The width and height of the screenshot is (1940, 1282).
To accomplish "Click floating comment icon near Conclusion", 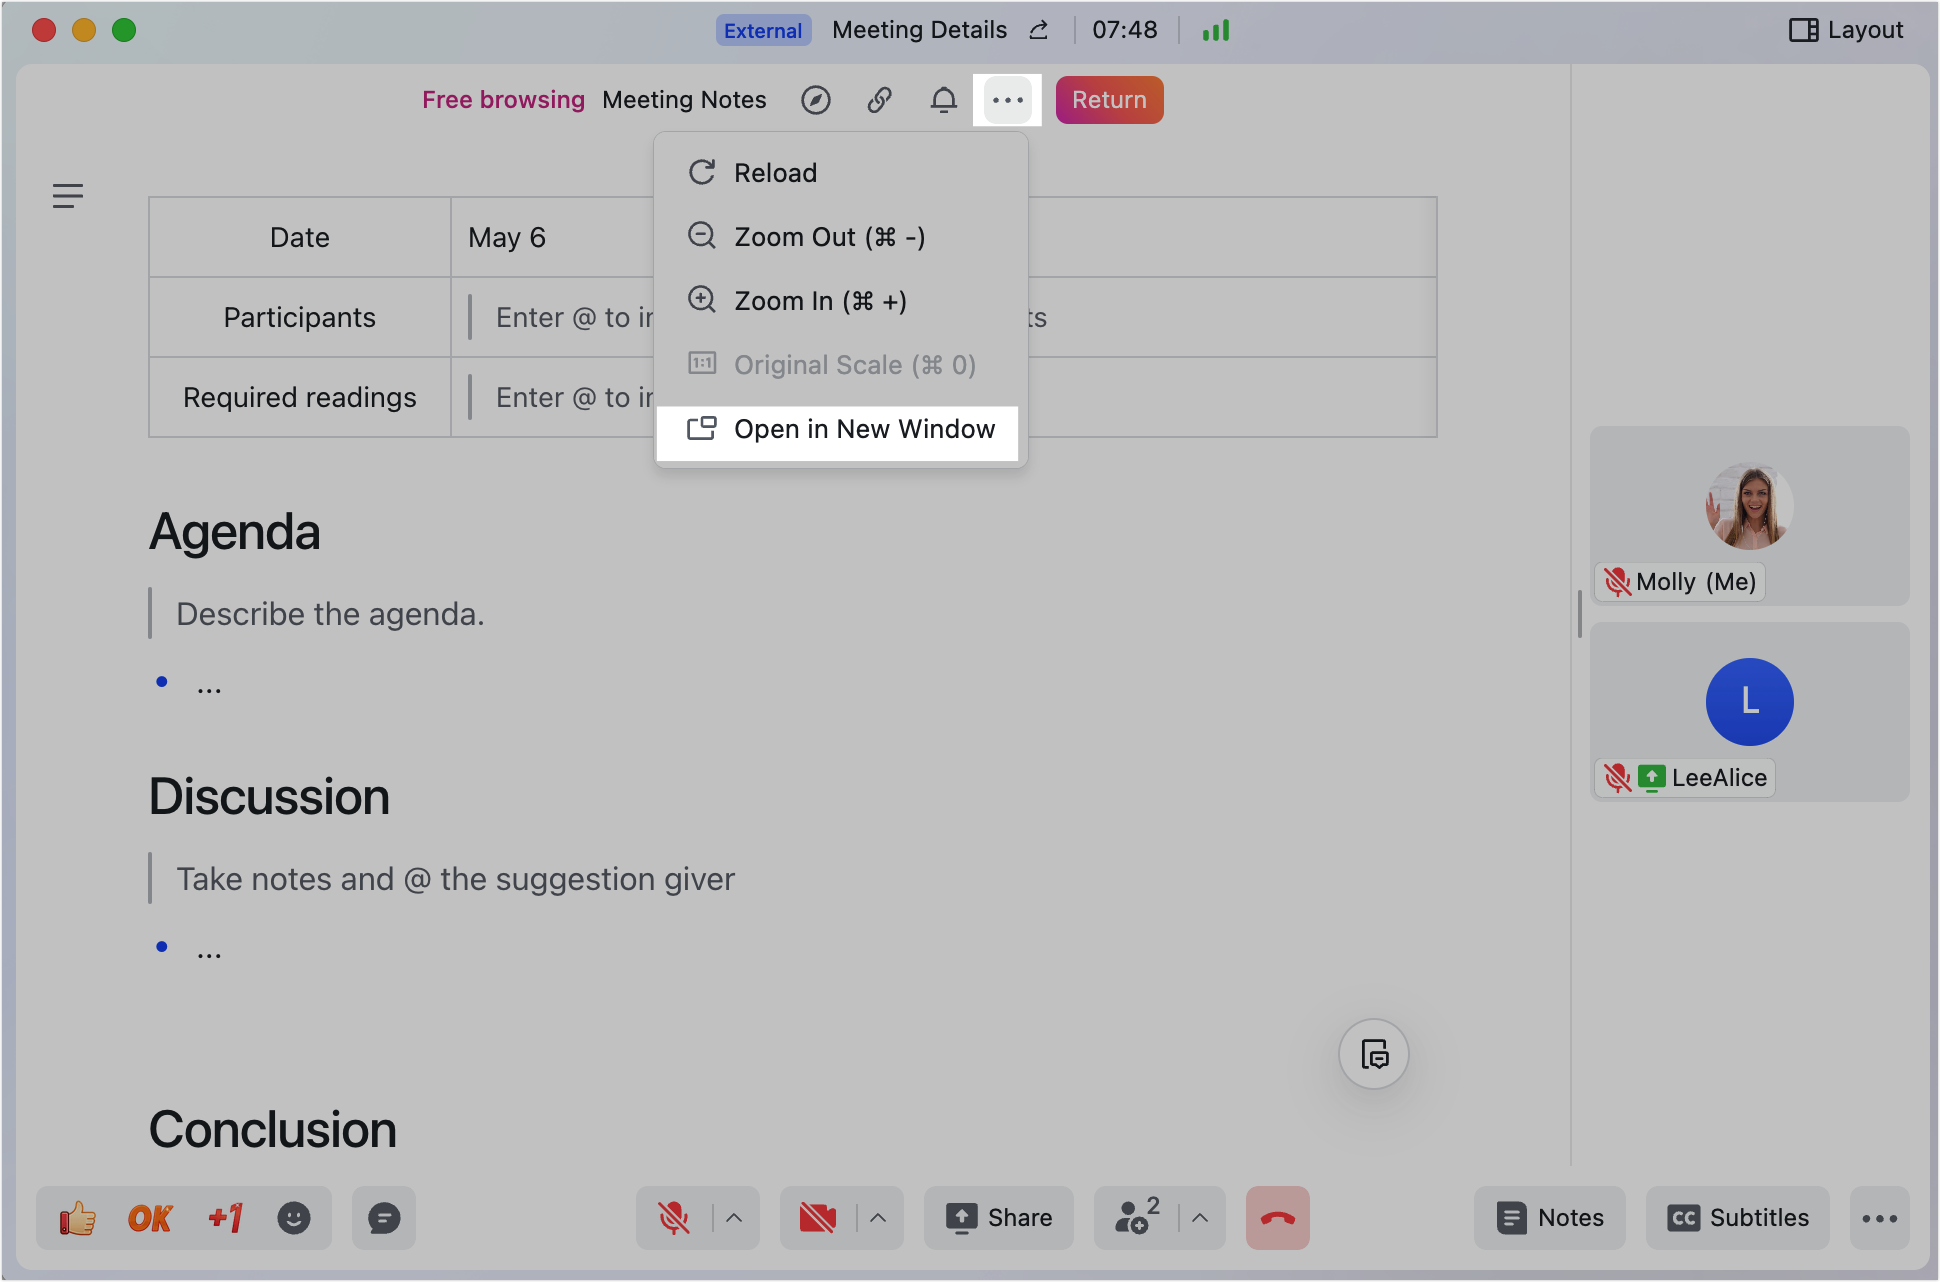I will point(1374,1054).
